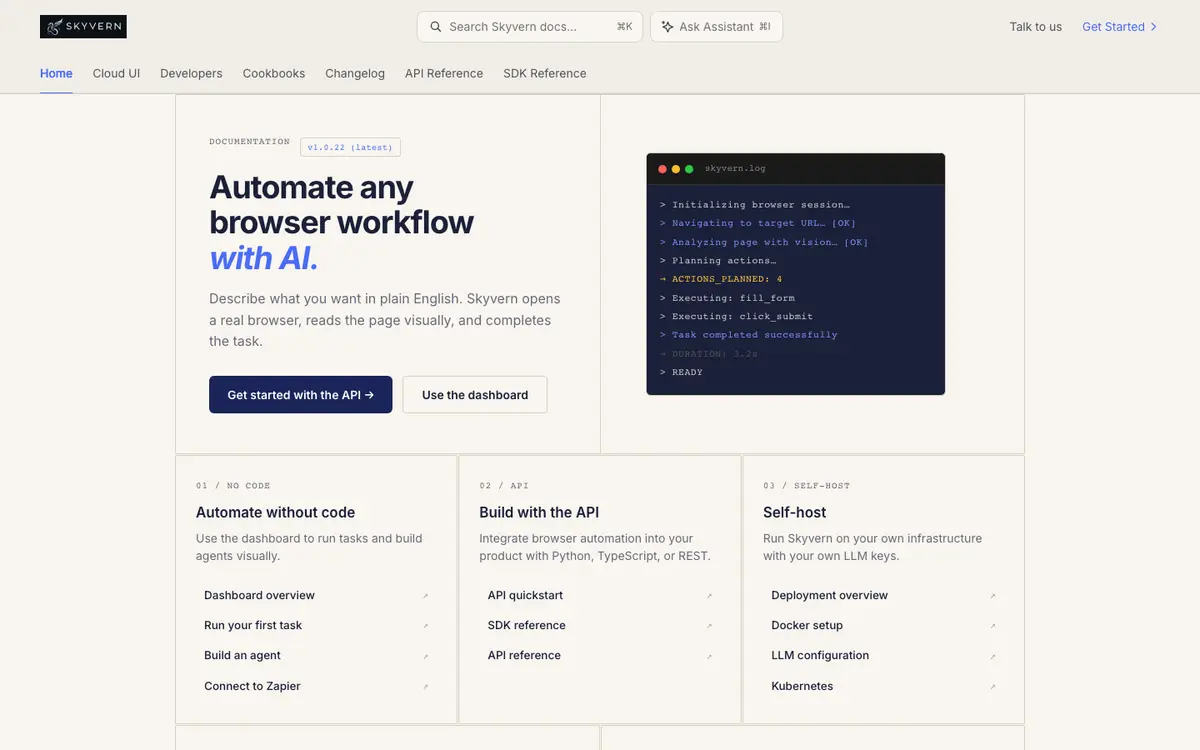The height and width of the screenshot is (750, 1200).
Task: Click the Executing: fill_form log line
Action: pos(727,298)
